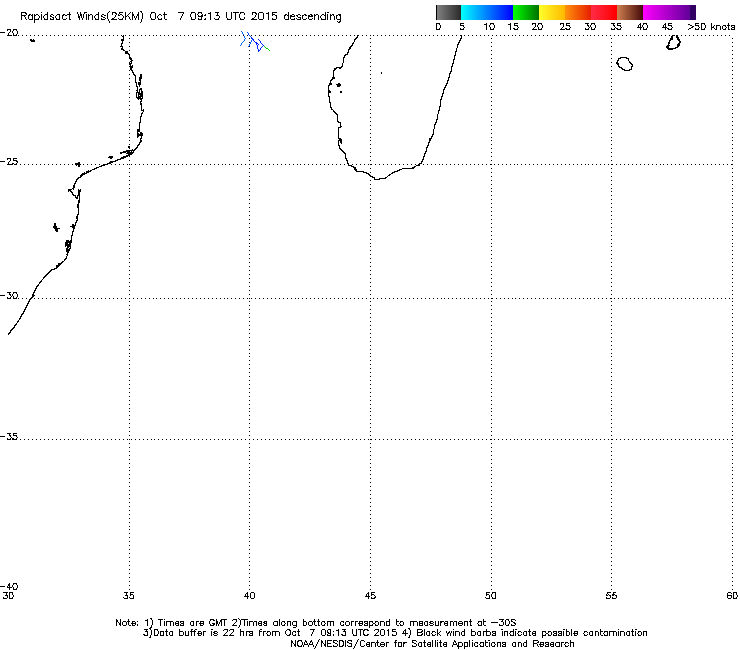Click the blue wind barbs near 40E
Viewport: 740px width, 650px height.
[x=254, y=42]
